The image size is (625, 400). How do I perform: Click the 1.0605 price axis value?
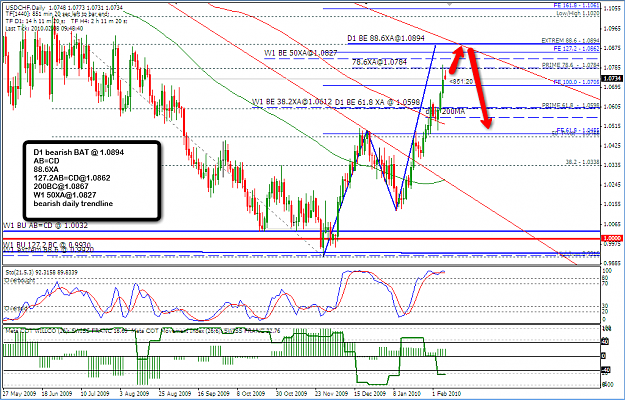tap(613, 106)
